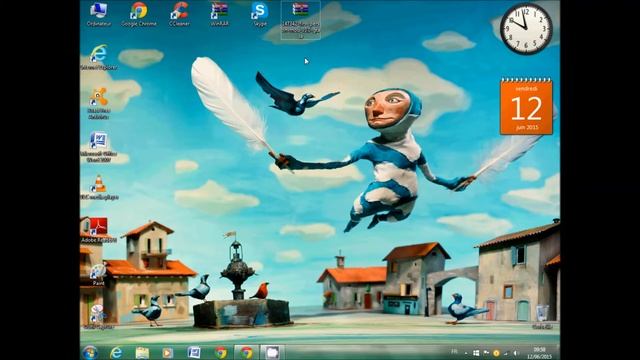Open Windows Media Player from the taskbar
Screen dimensions: 640x360
click(168, 352)
